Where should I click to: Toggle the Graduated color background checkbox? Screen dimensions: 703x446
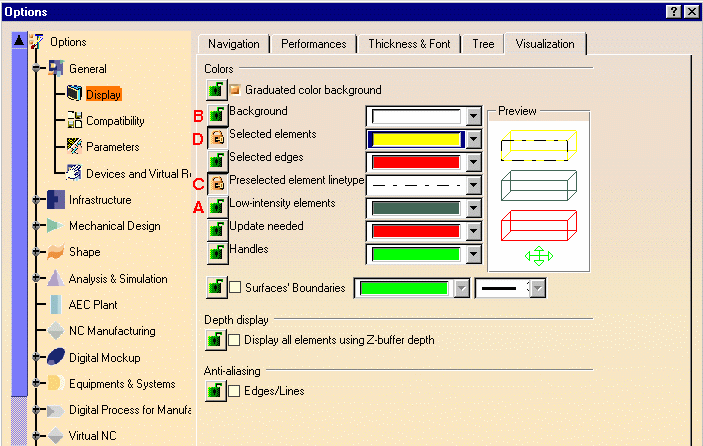coord(235,90)
